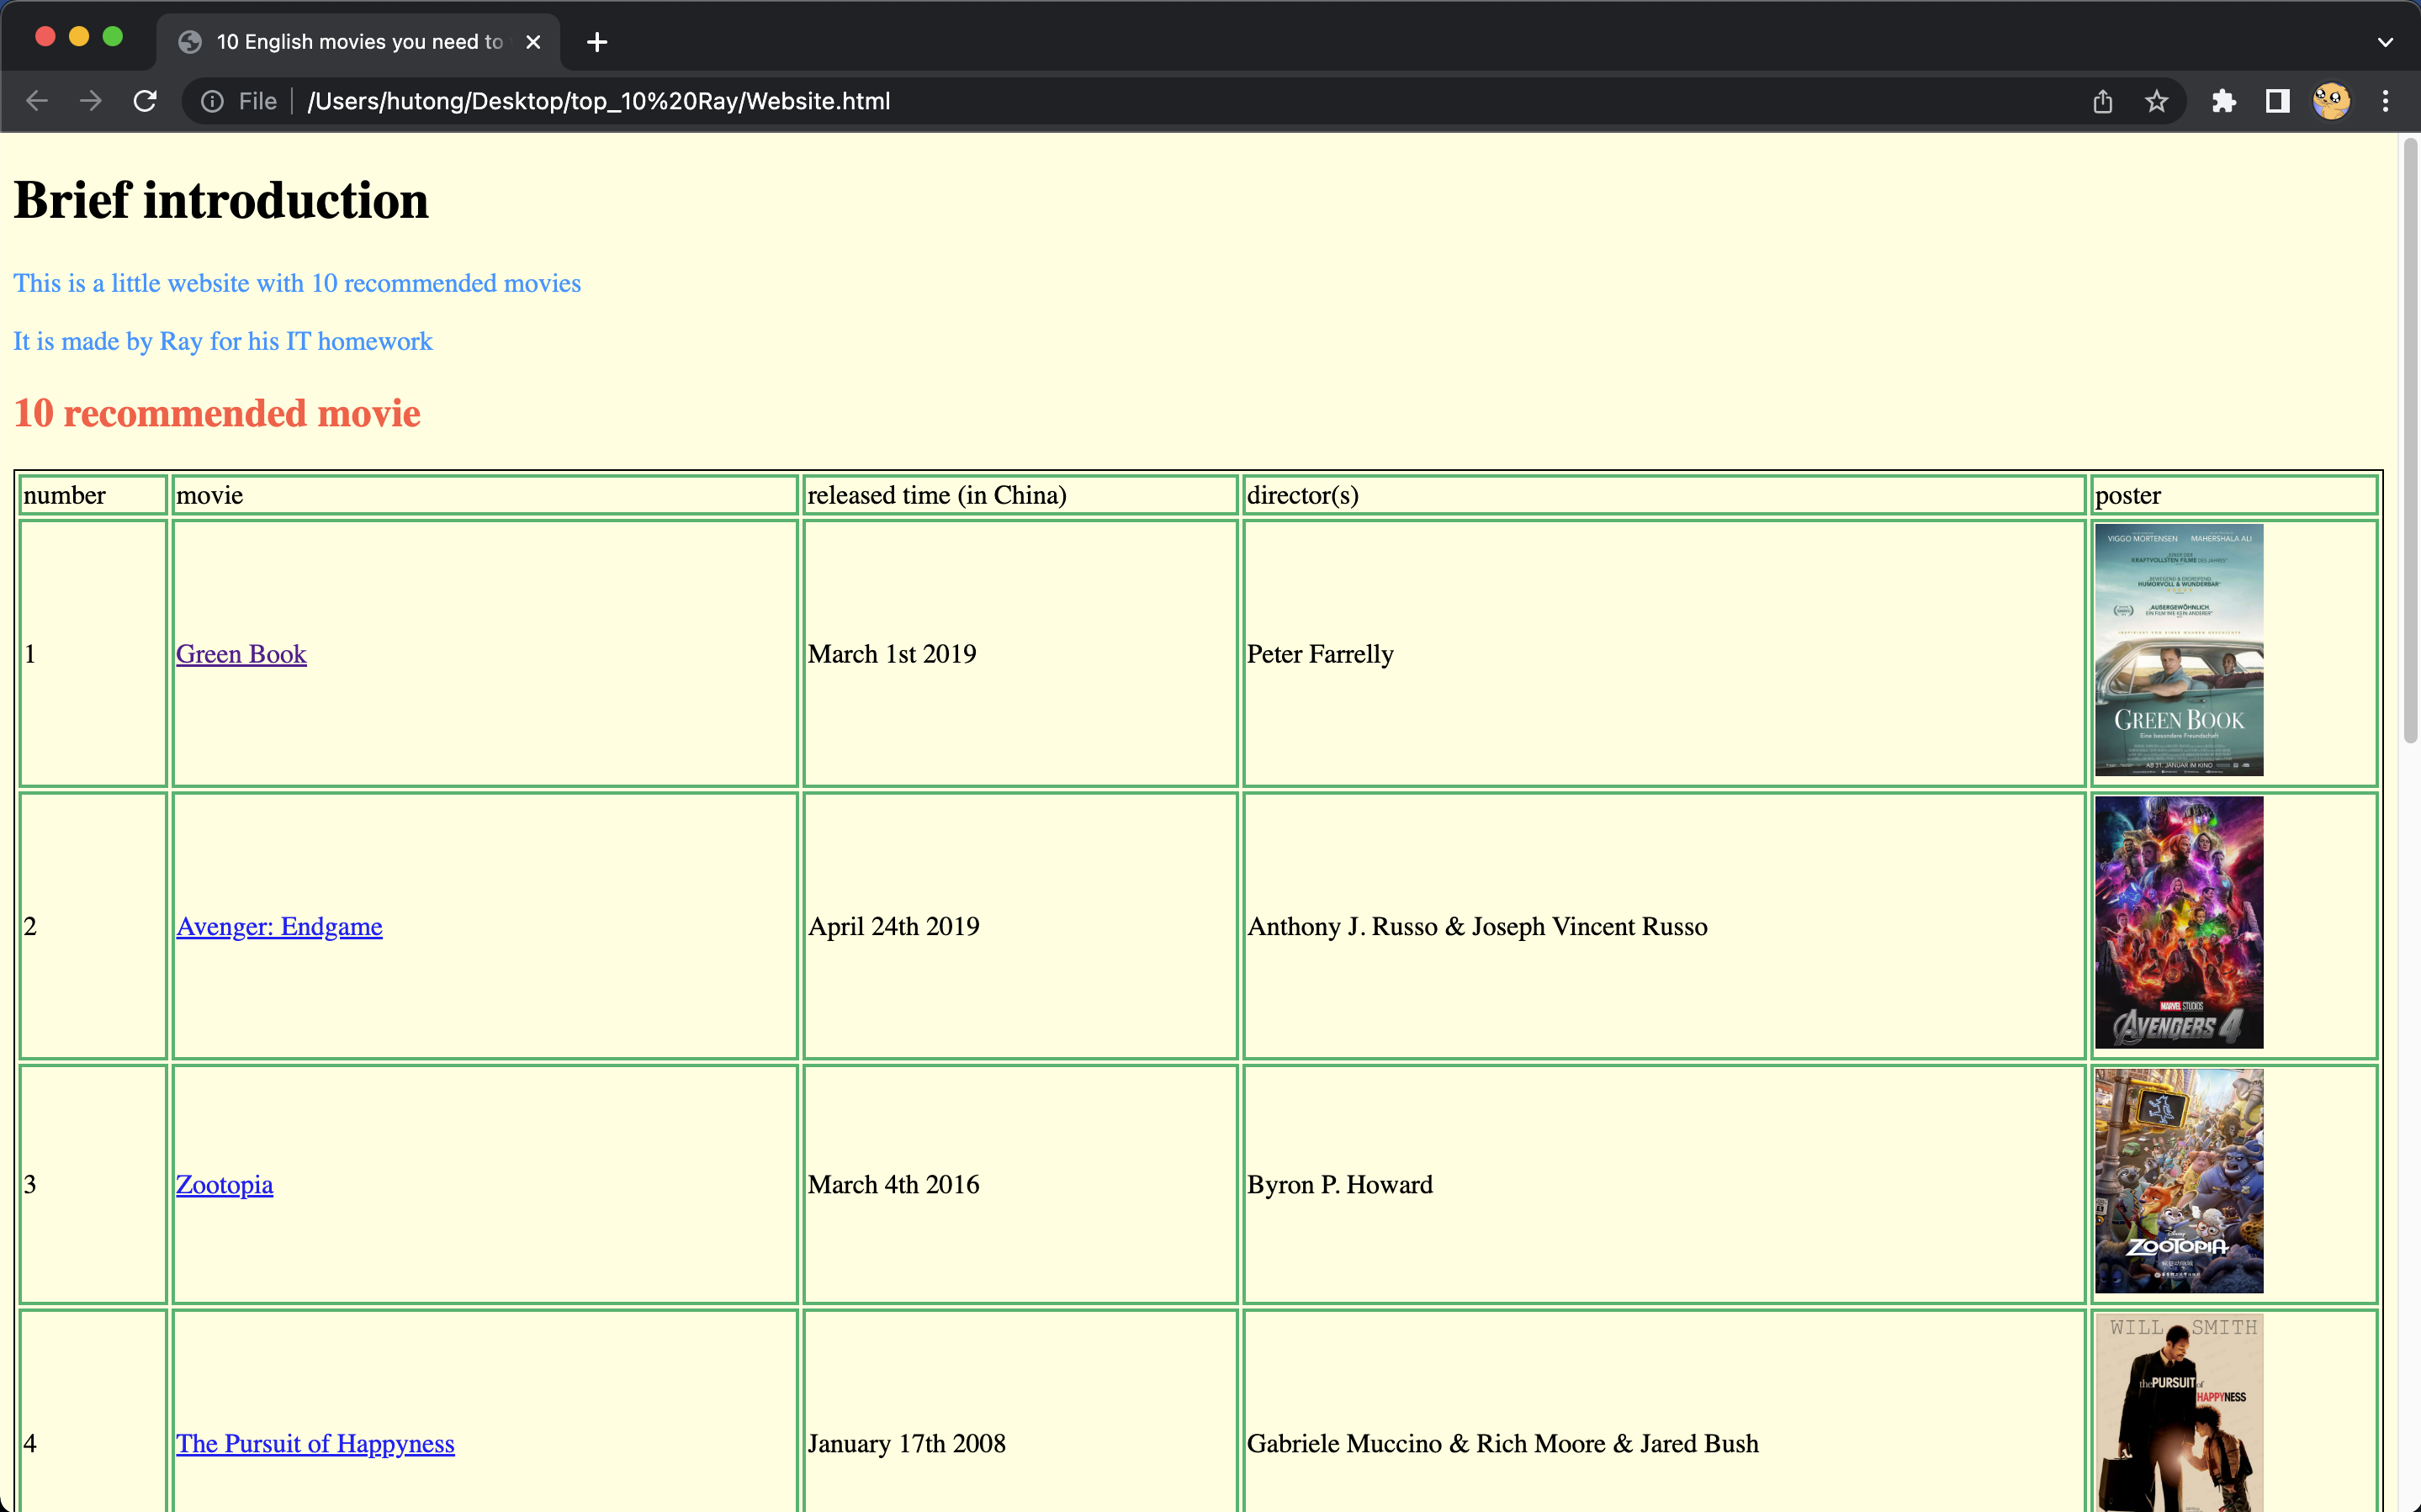Click the 'March 4th 2016' release date
The width and height of the screenshot is (2421, 1512).
pyautogui.click(x=894, y=1185)
